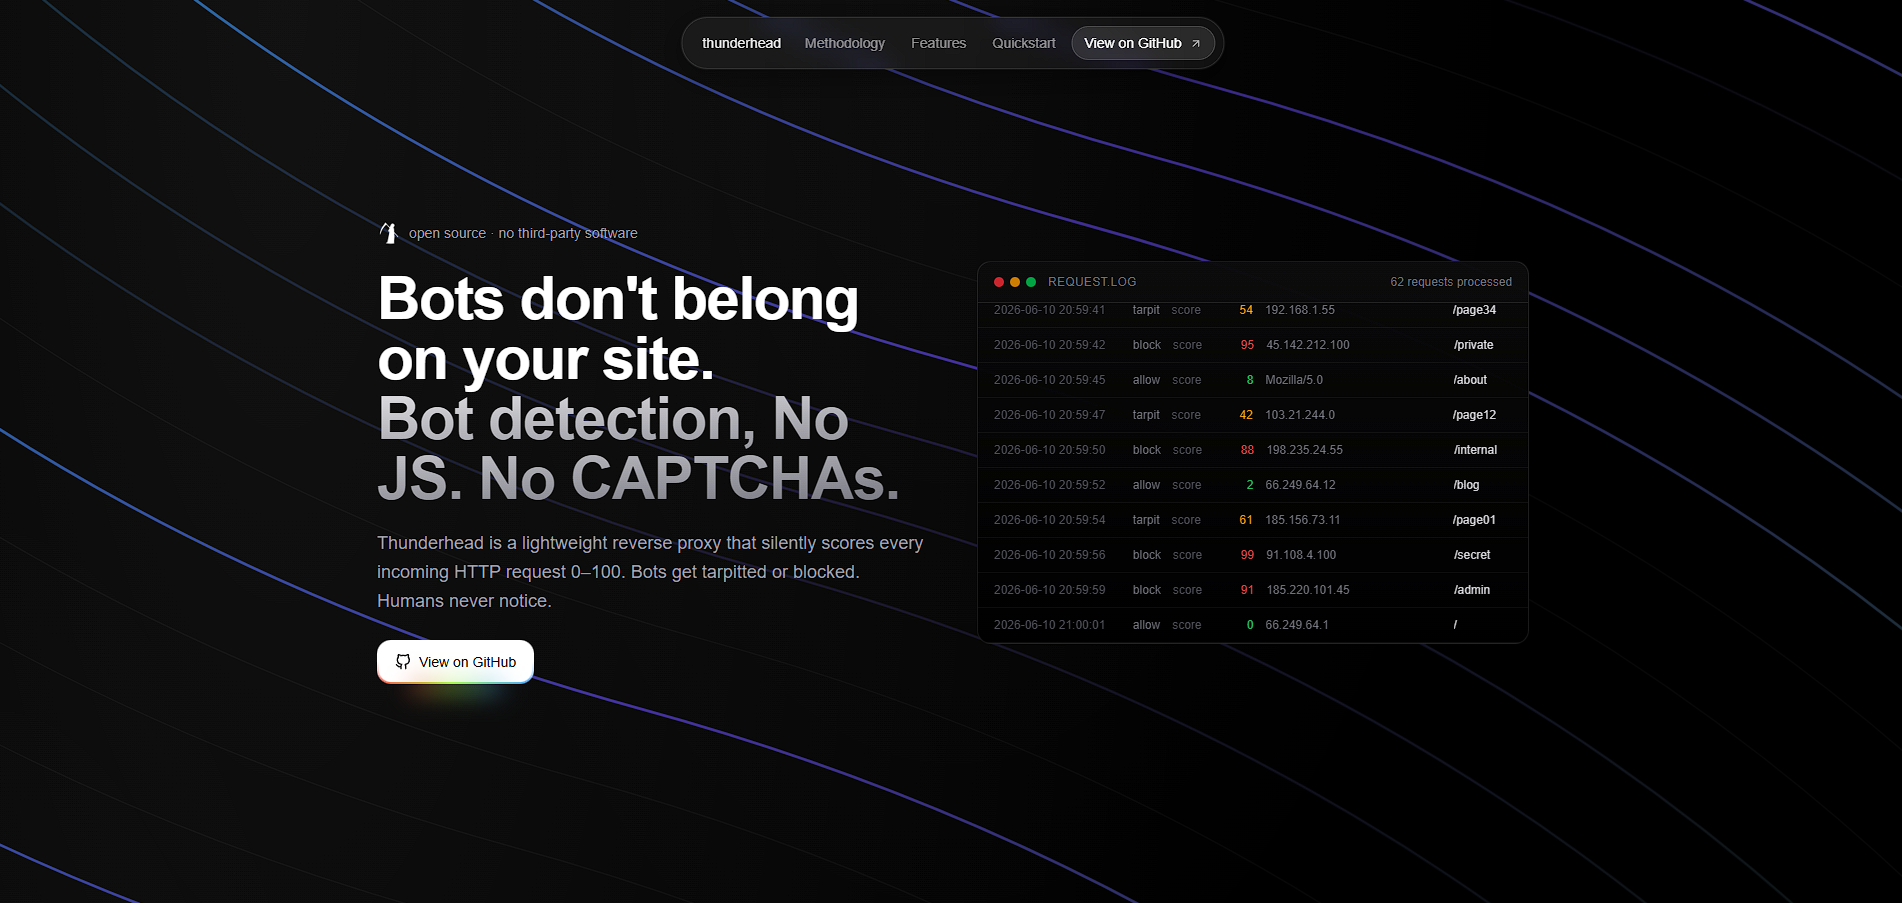Click the IP 185.220.101.45
1902x903 pixels.
tap(1308, 590)
